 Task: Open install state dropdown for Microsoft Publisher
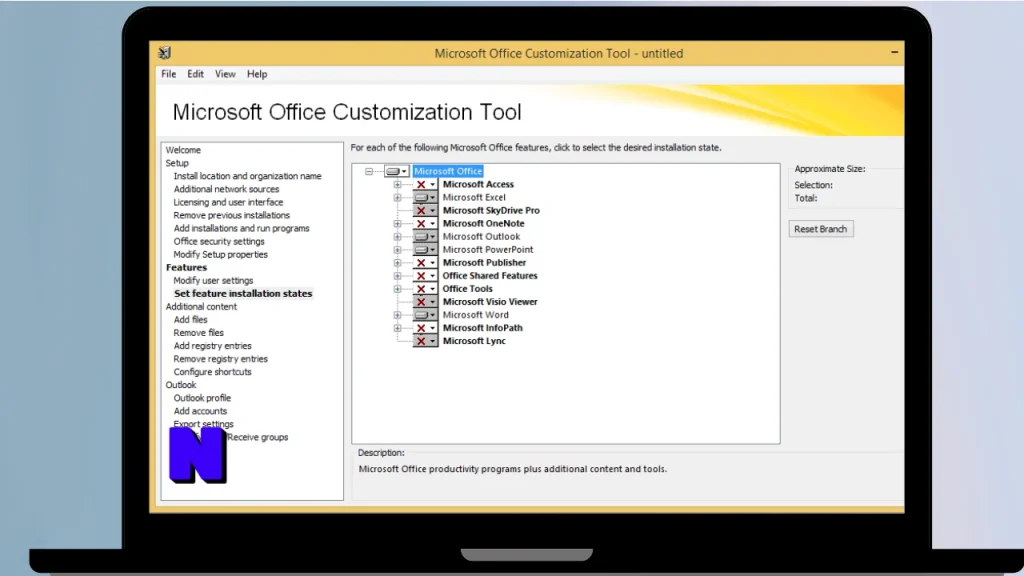click(425, 263)
